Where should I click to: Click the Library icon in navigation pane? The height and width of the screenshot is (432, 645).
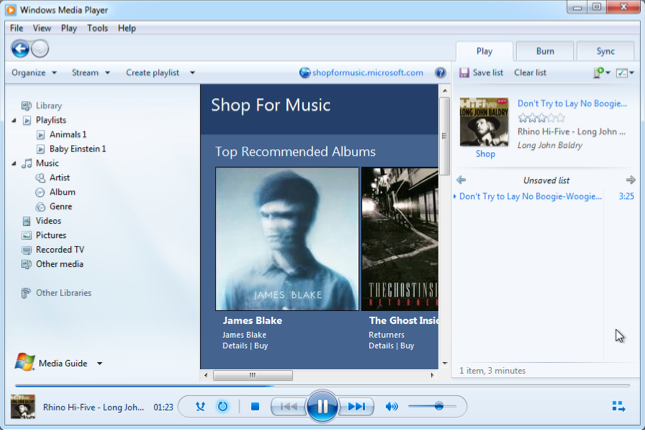26,106
